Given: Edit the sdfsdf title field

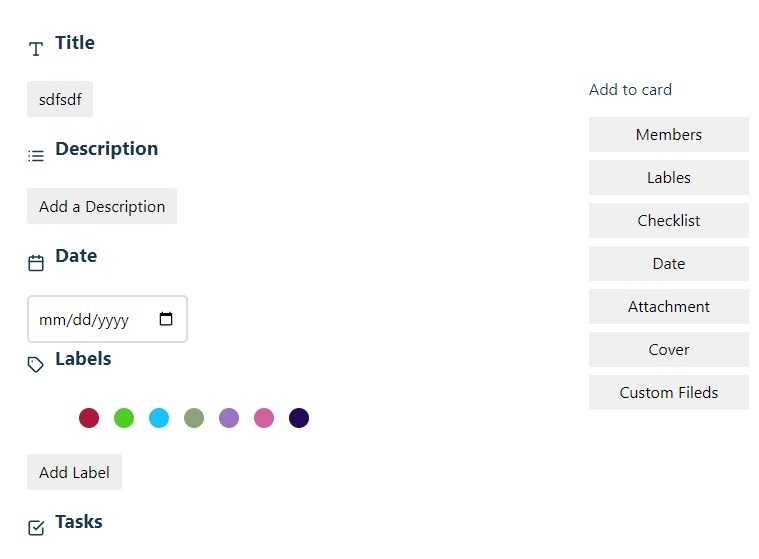Looking at the screenshot, I should [x=60, y=100].
